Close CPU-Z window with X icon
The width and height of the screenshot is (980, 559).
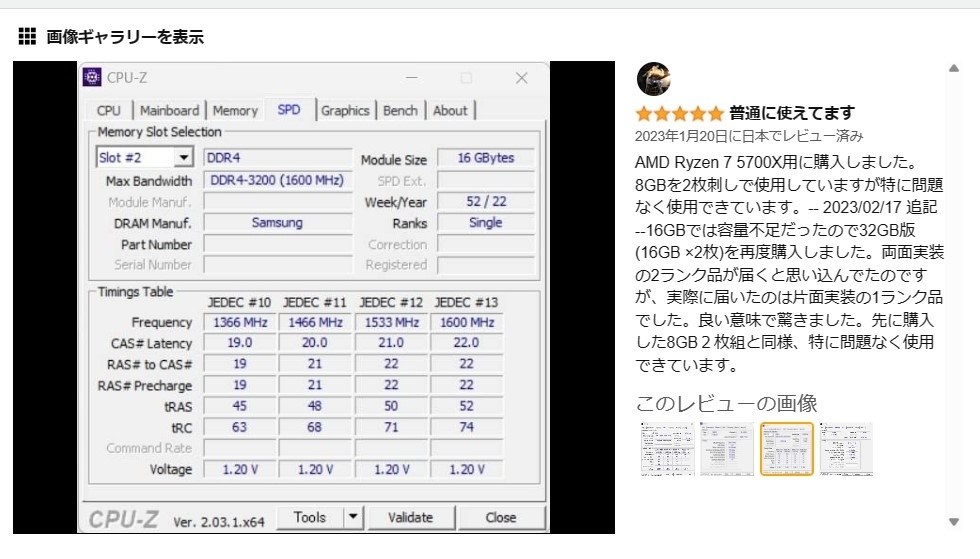[521, 78]
